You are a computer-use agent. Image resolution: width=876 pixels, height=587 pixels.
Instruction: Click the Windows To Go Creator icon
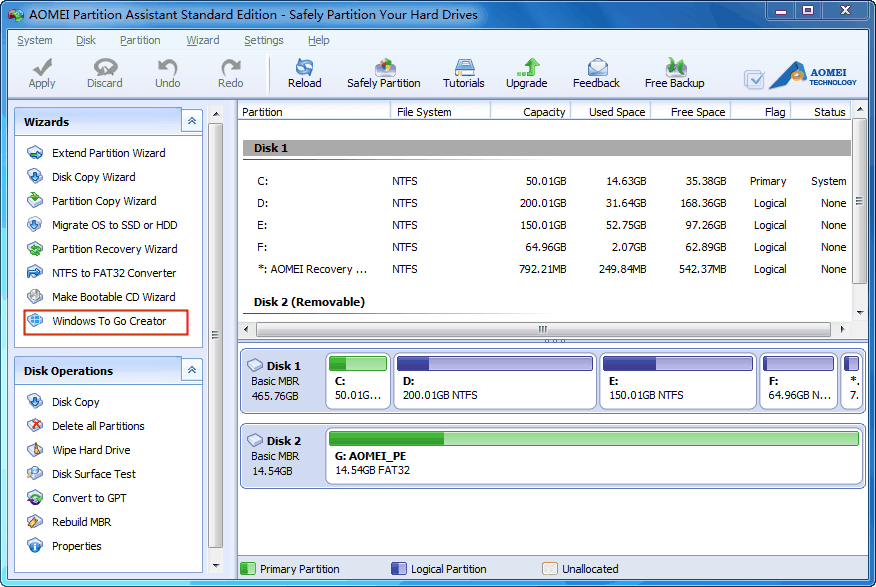(x=35, y=321)
